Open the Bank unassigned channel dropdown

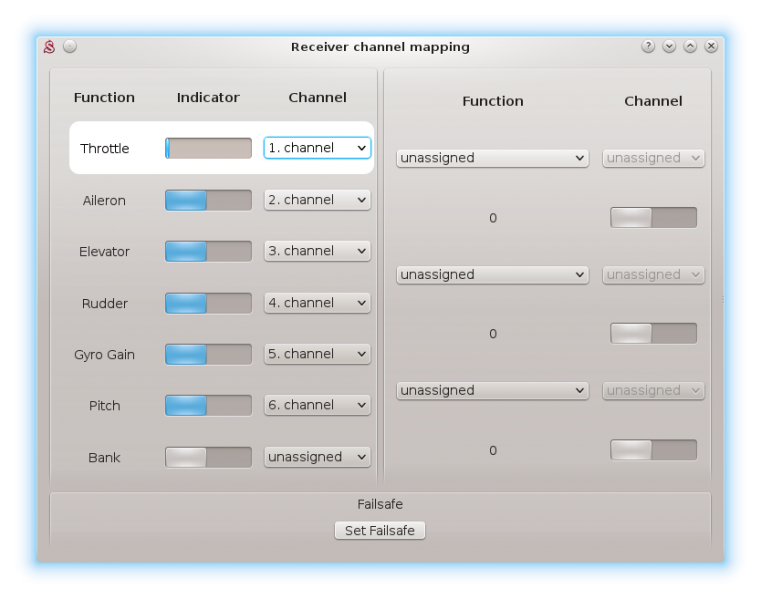tap(317, 457)
